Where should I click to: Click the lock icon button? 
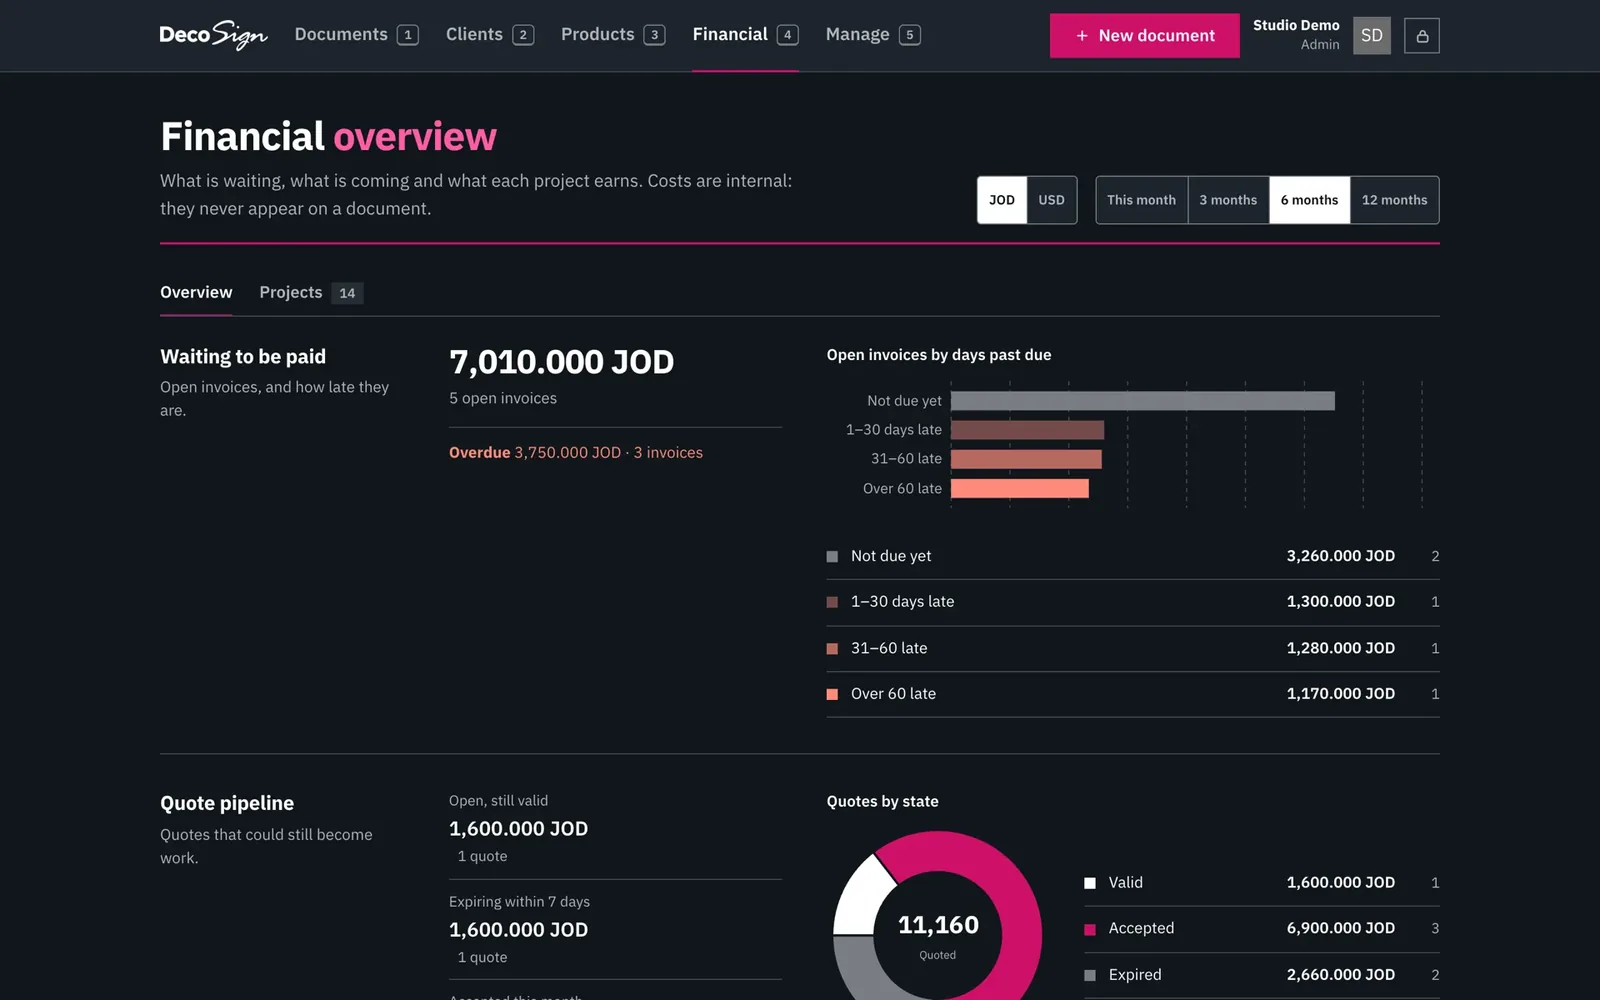[x=1421, y=36]
